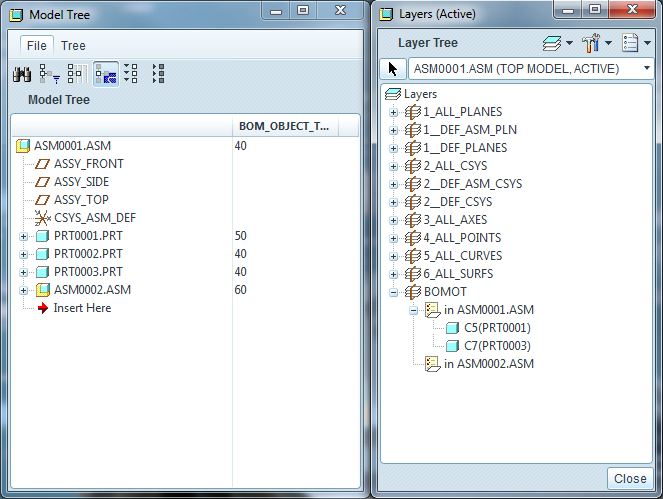The height and width of the screenshot is (499, 663).
Task: Click the CSYS_ASM_DEF coordinate system icon
Action: (42, 218)
